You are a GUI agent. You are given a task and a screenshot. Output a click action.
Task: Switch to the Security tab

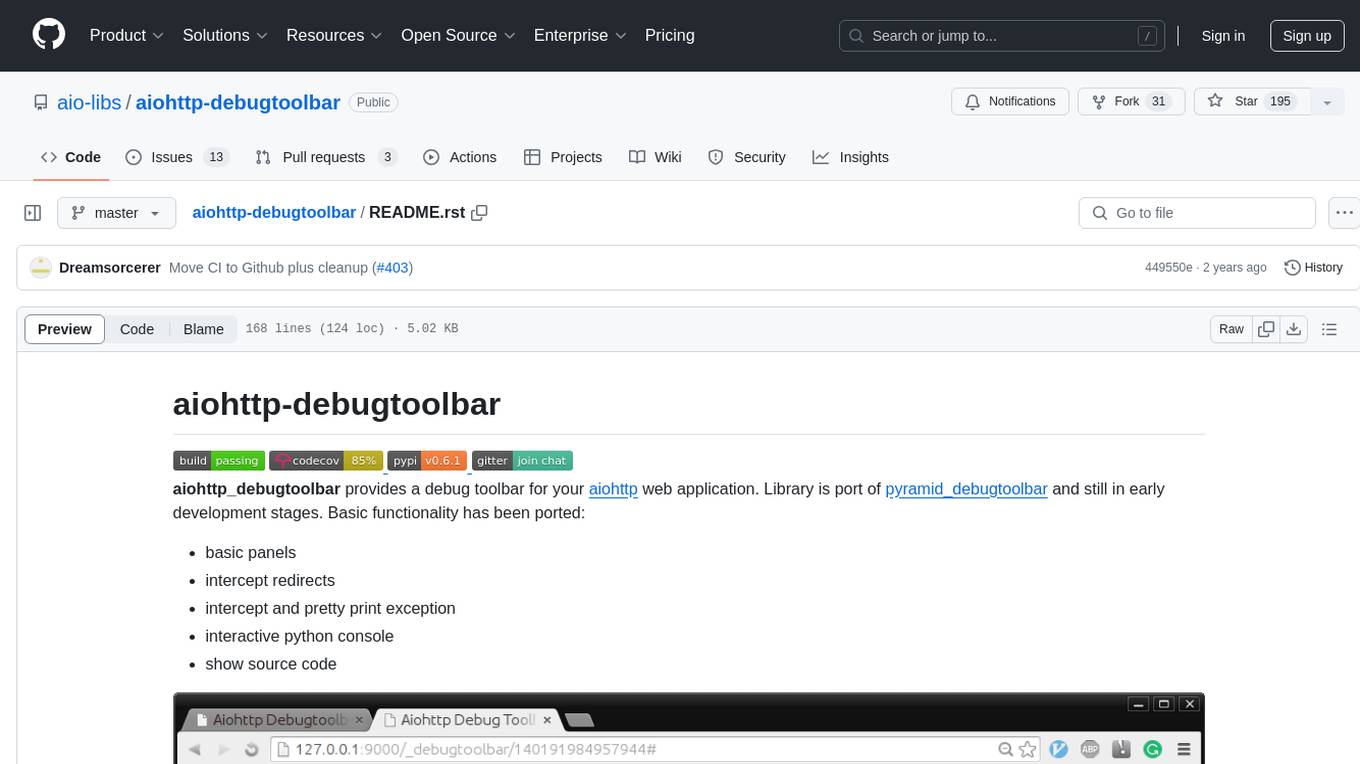tap(747, 157)
